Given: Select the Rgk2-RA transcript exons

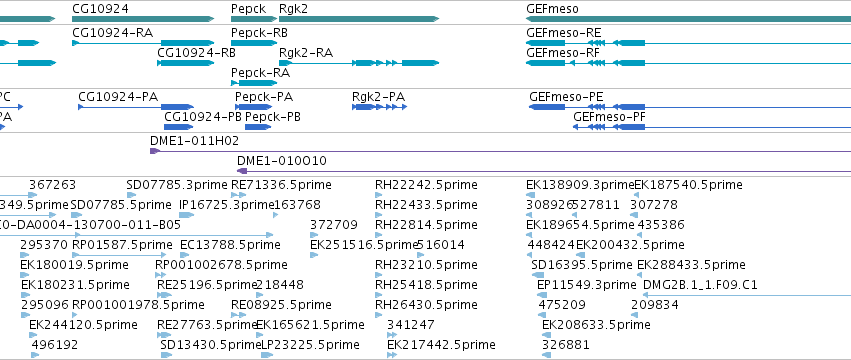Looking at the screenshot, I should (x=359, y=63).
